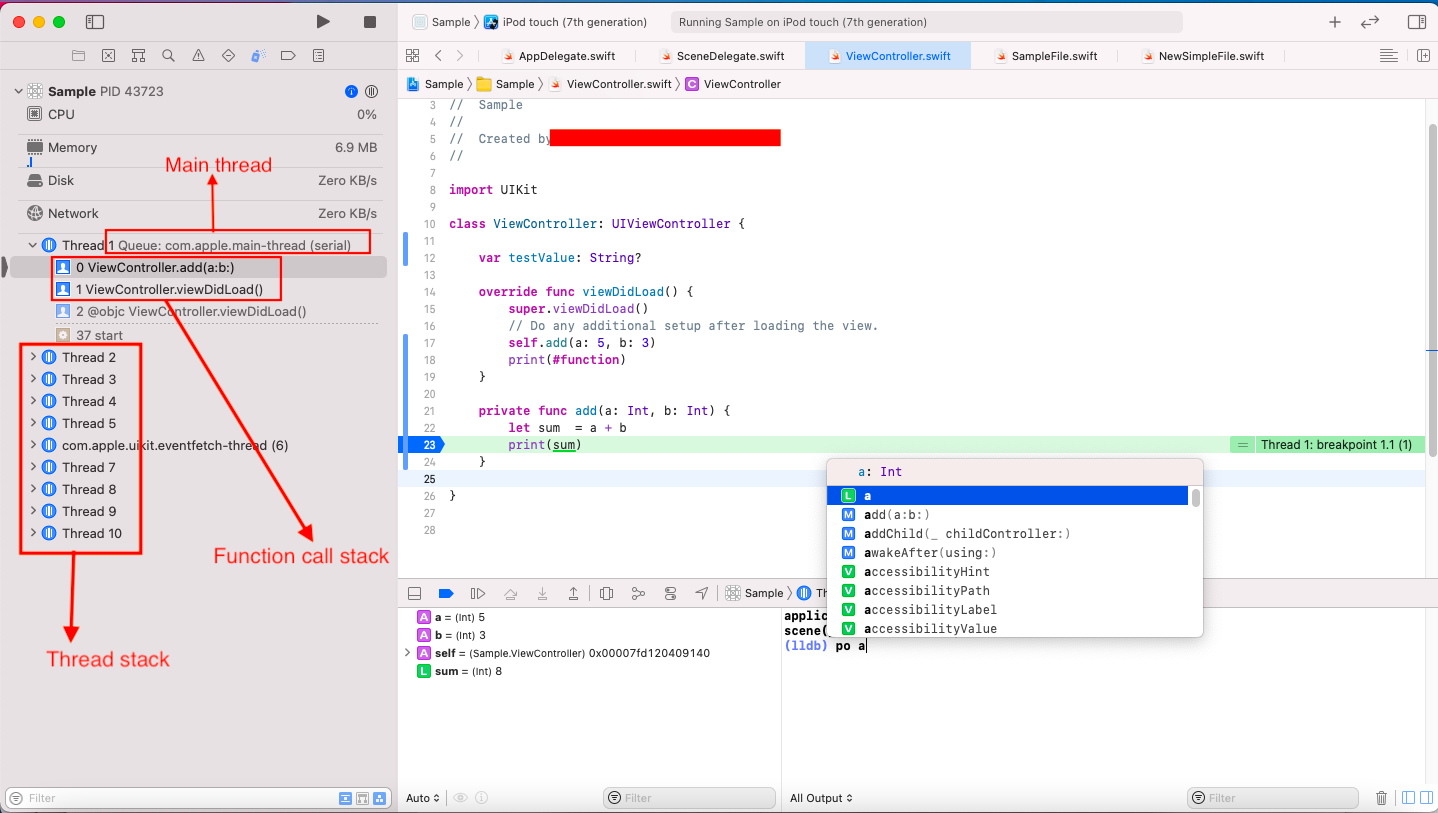Expand the self variable disclosure triangle

click(x=406, y=653)
